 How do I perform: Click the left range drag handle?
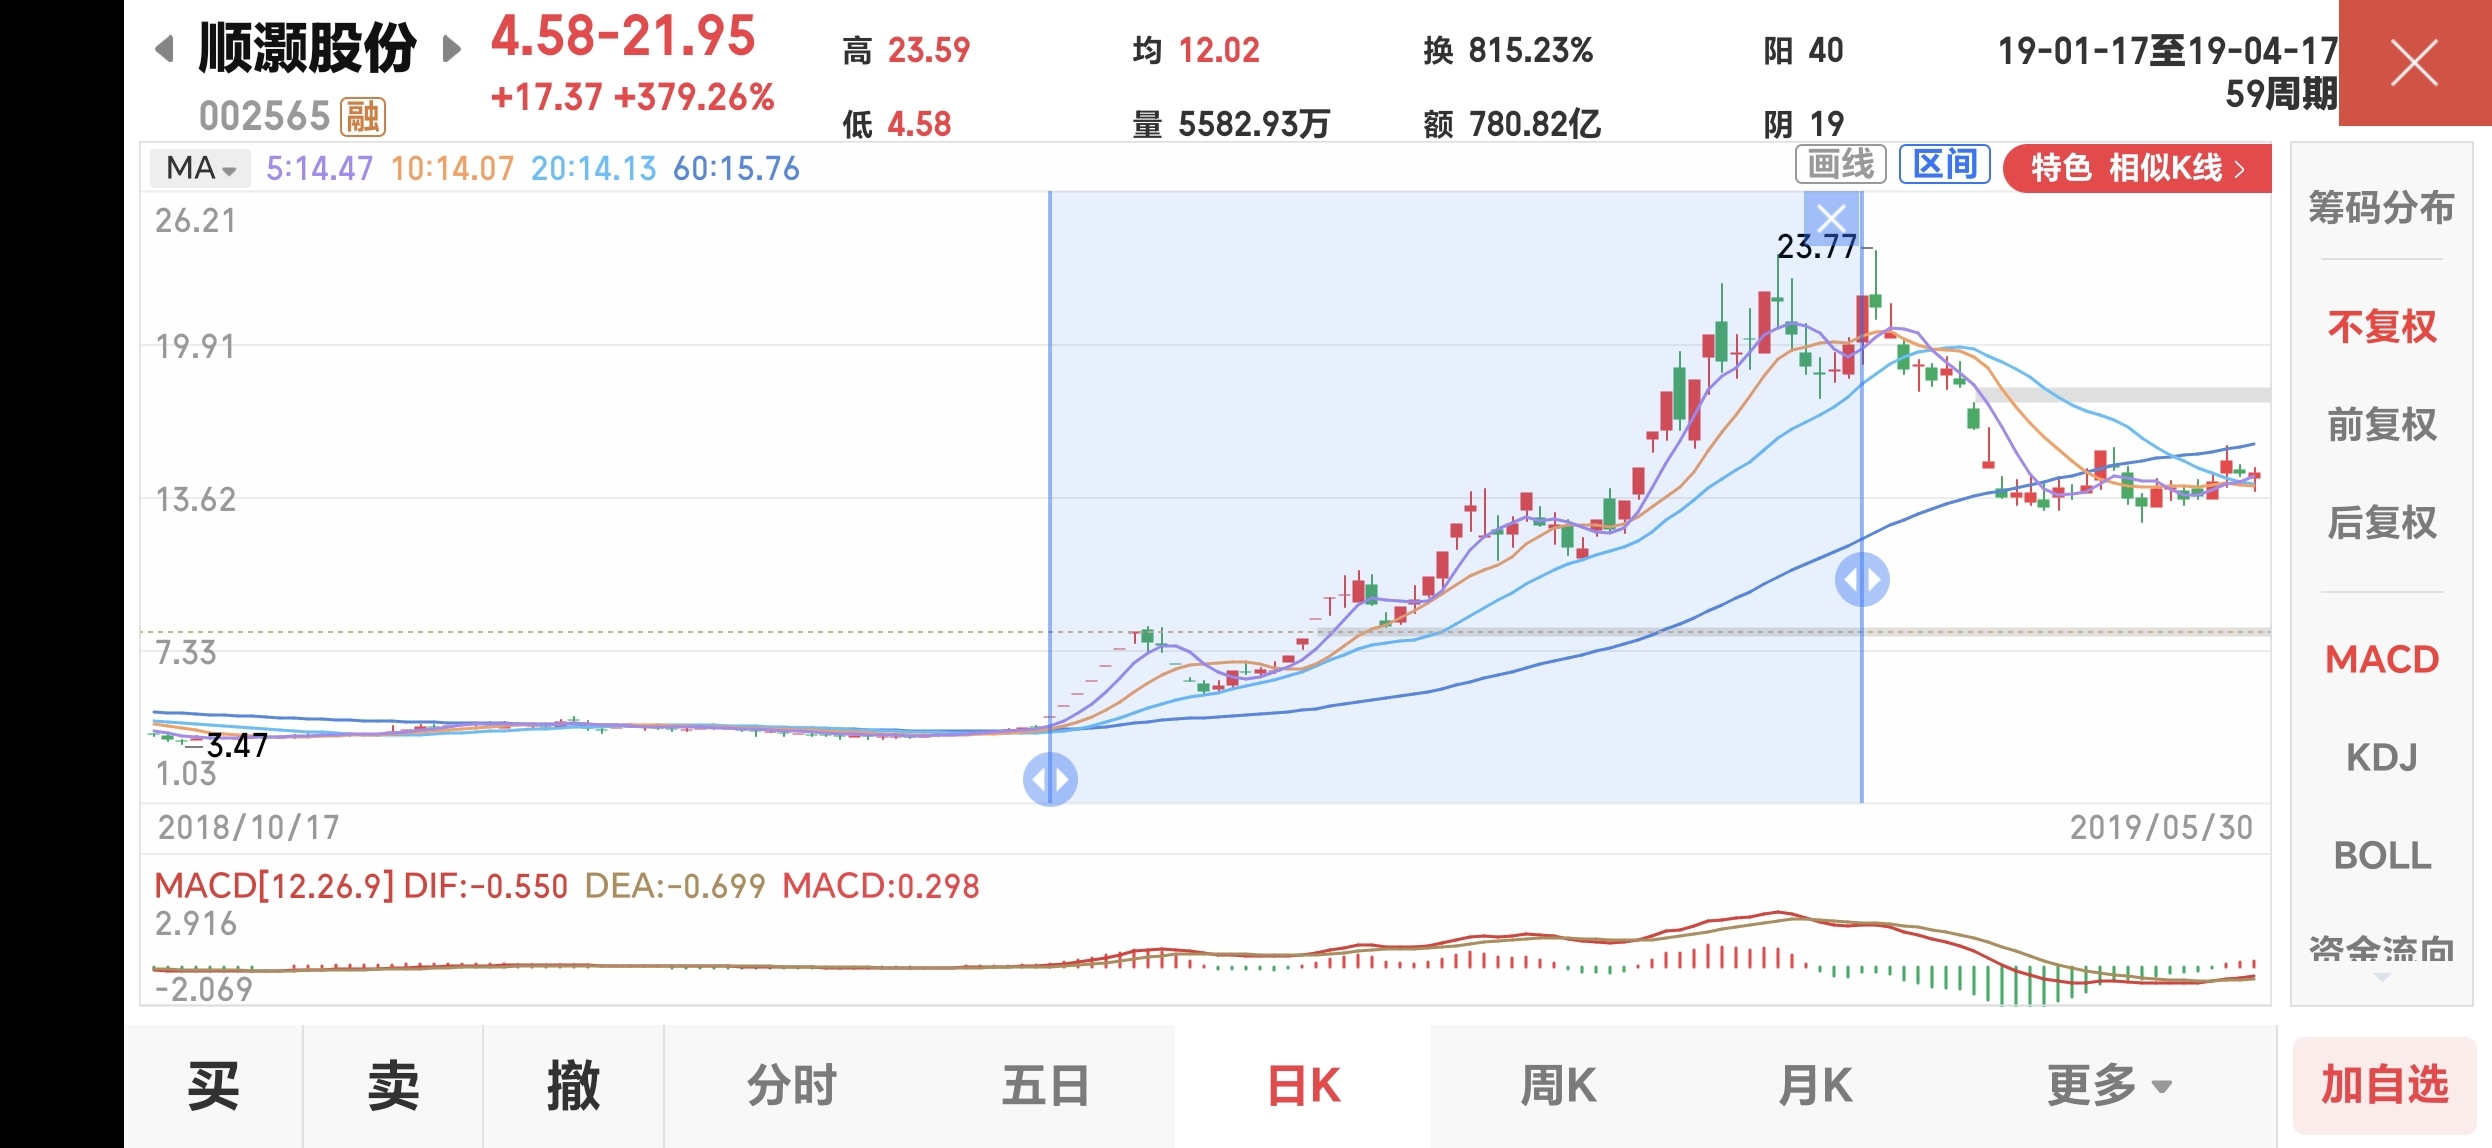(x=1050, y=779)
